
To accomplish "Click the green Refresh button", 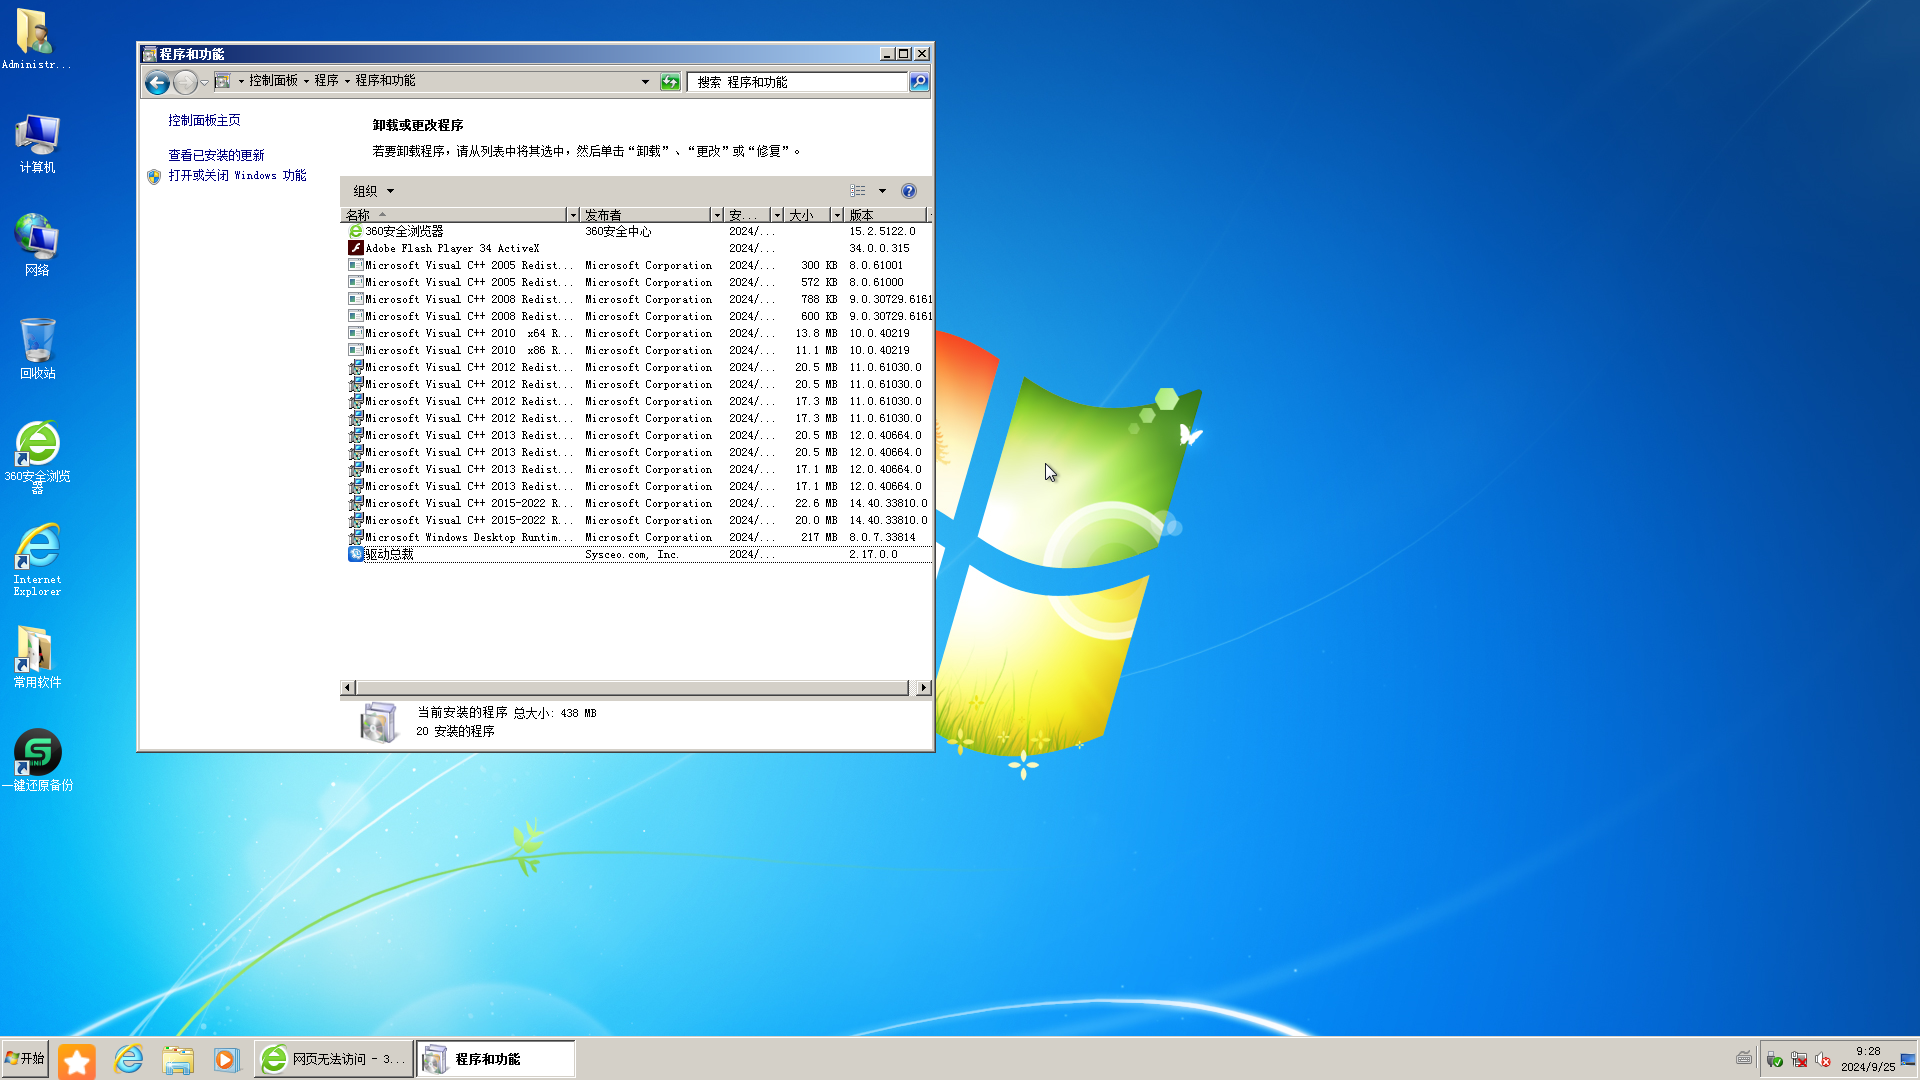I will (x=670, y=82).
